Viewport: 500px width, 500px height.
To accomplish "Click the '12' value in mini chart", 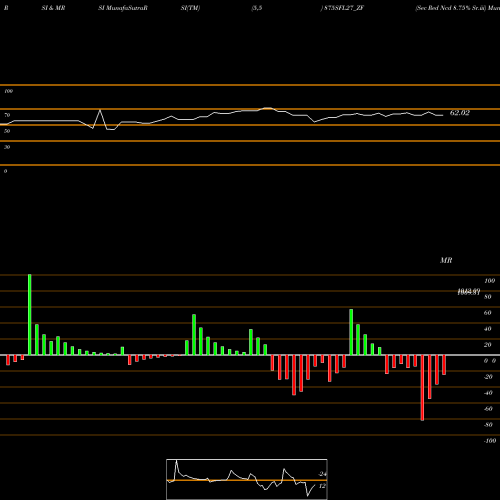I will pos(322,486).
